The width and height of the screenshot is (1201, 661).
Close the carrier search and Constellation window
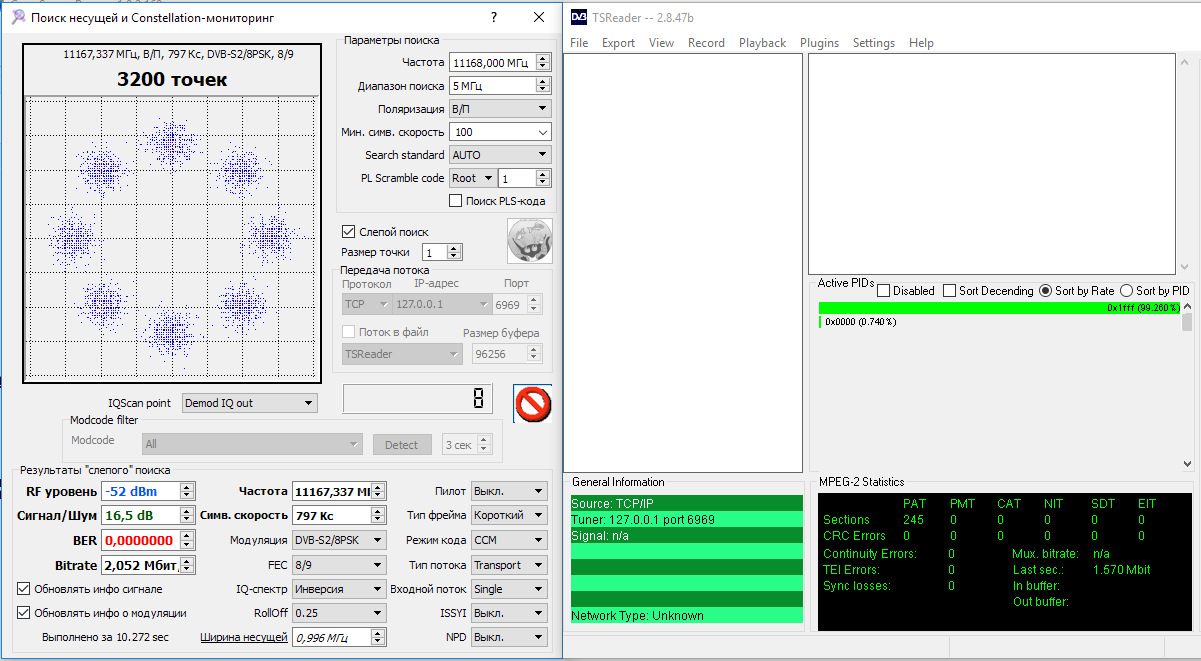[x=540, y=18]
